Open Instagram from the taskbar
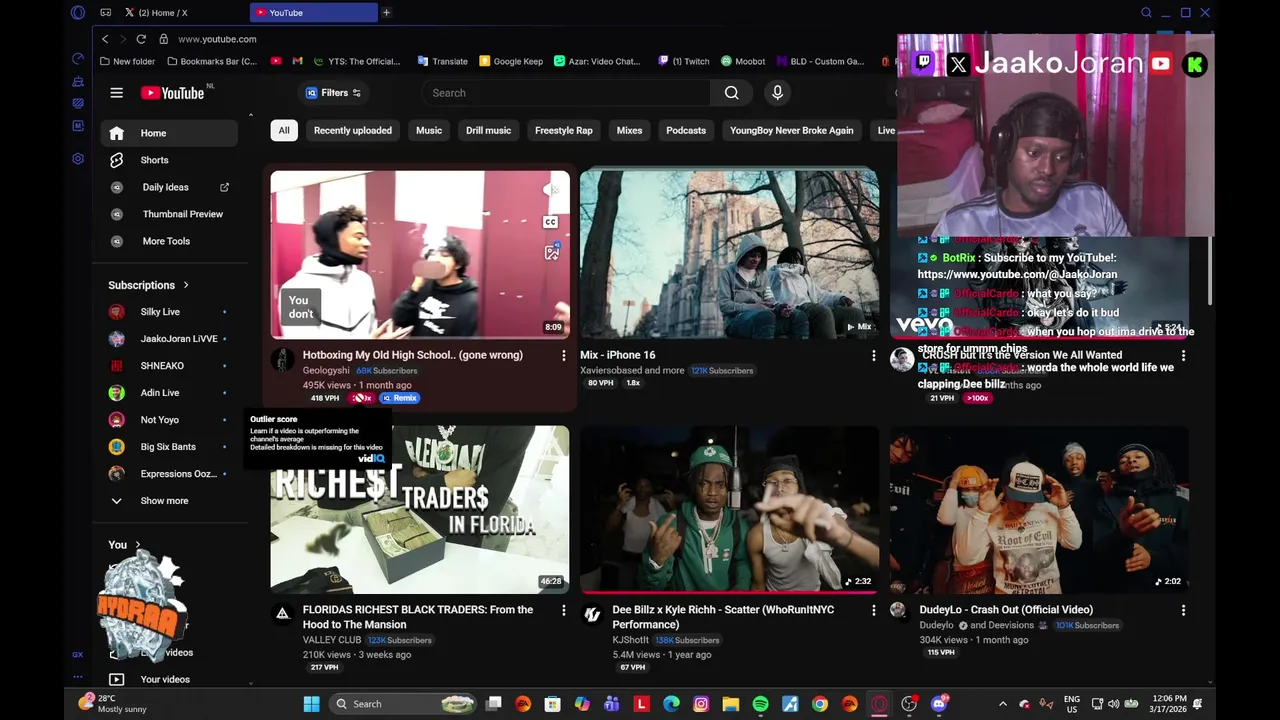This screenshot has width=1280, height=720. (701, 704)
